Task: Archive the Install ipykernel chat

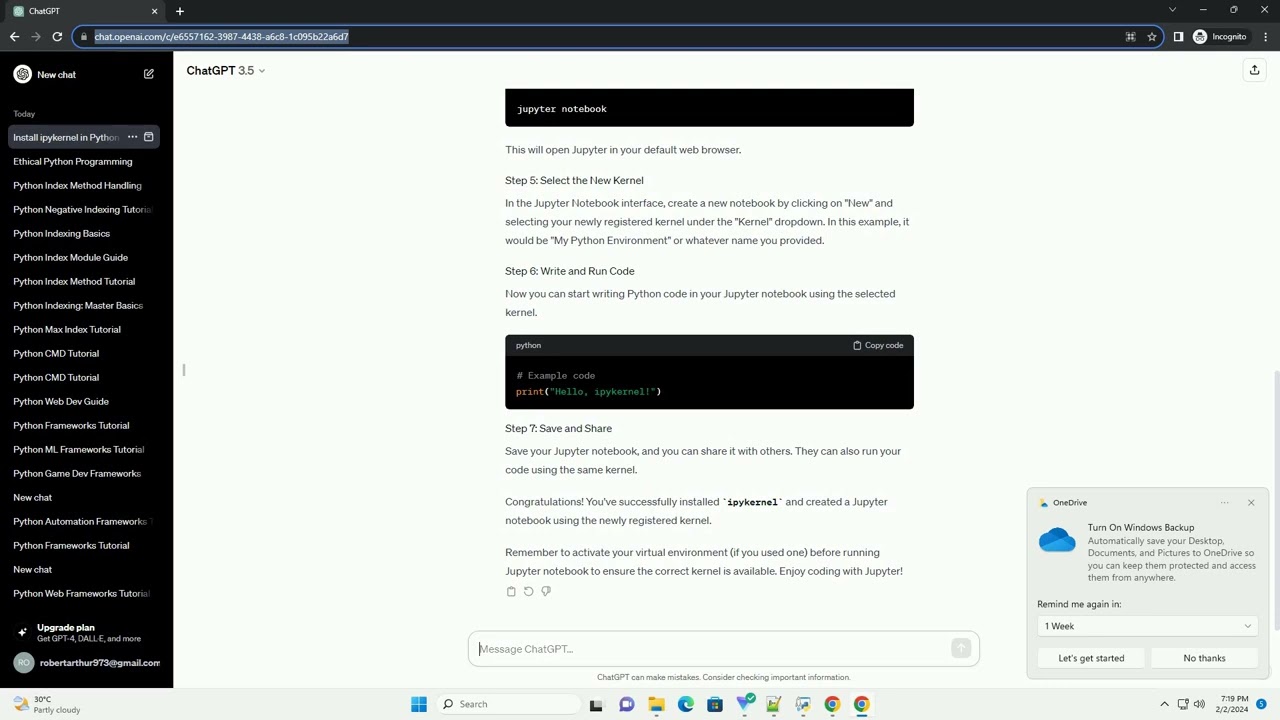Action: tap(149, 137)
